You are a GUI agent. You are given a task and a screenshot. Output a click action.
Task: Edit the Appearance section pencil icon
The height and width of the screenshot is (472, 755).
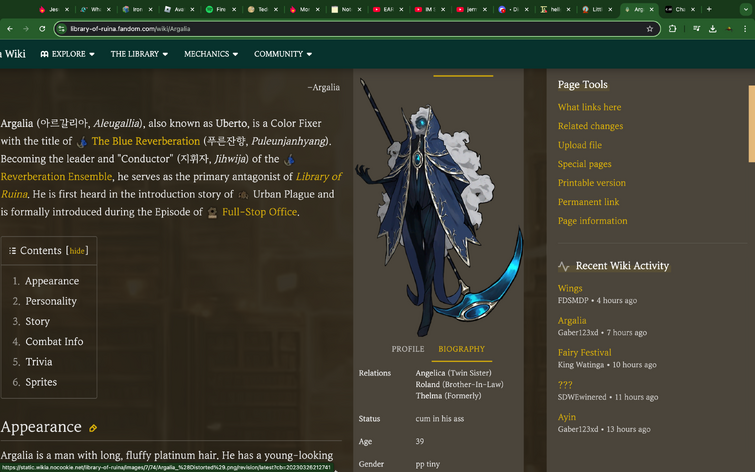coord(93,428)
